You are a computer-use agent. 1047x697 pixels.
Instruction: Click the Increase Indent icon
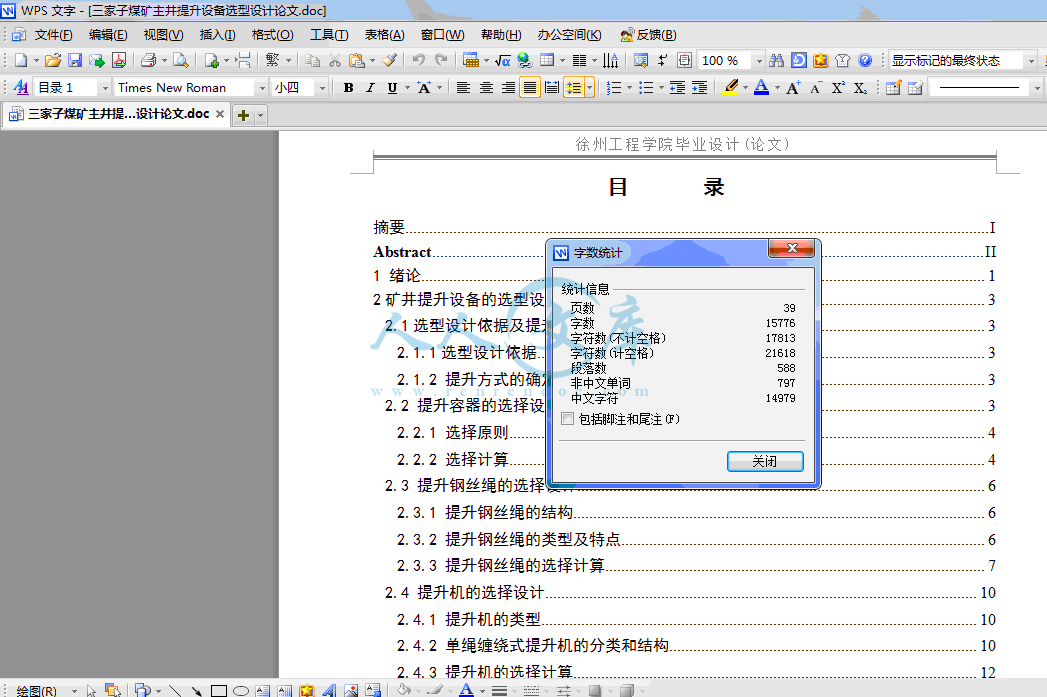tap(699, 87)
